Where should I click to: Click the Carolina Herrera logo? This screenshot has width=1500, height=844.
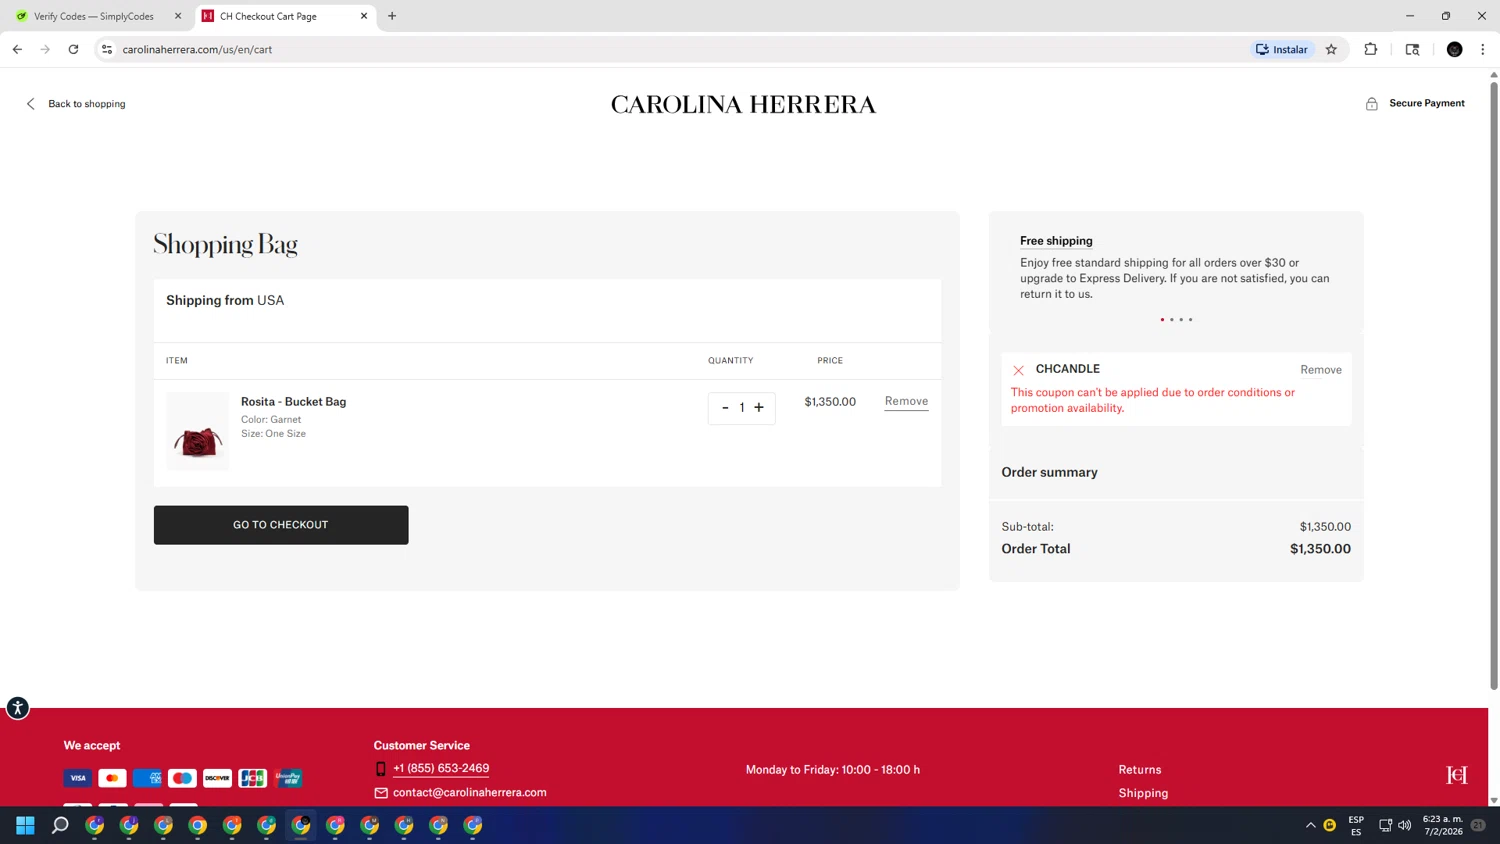743,104
